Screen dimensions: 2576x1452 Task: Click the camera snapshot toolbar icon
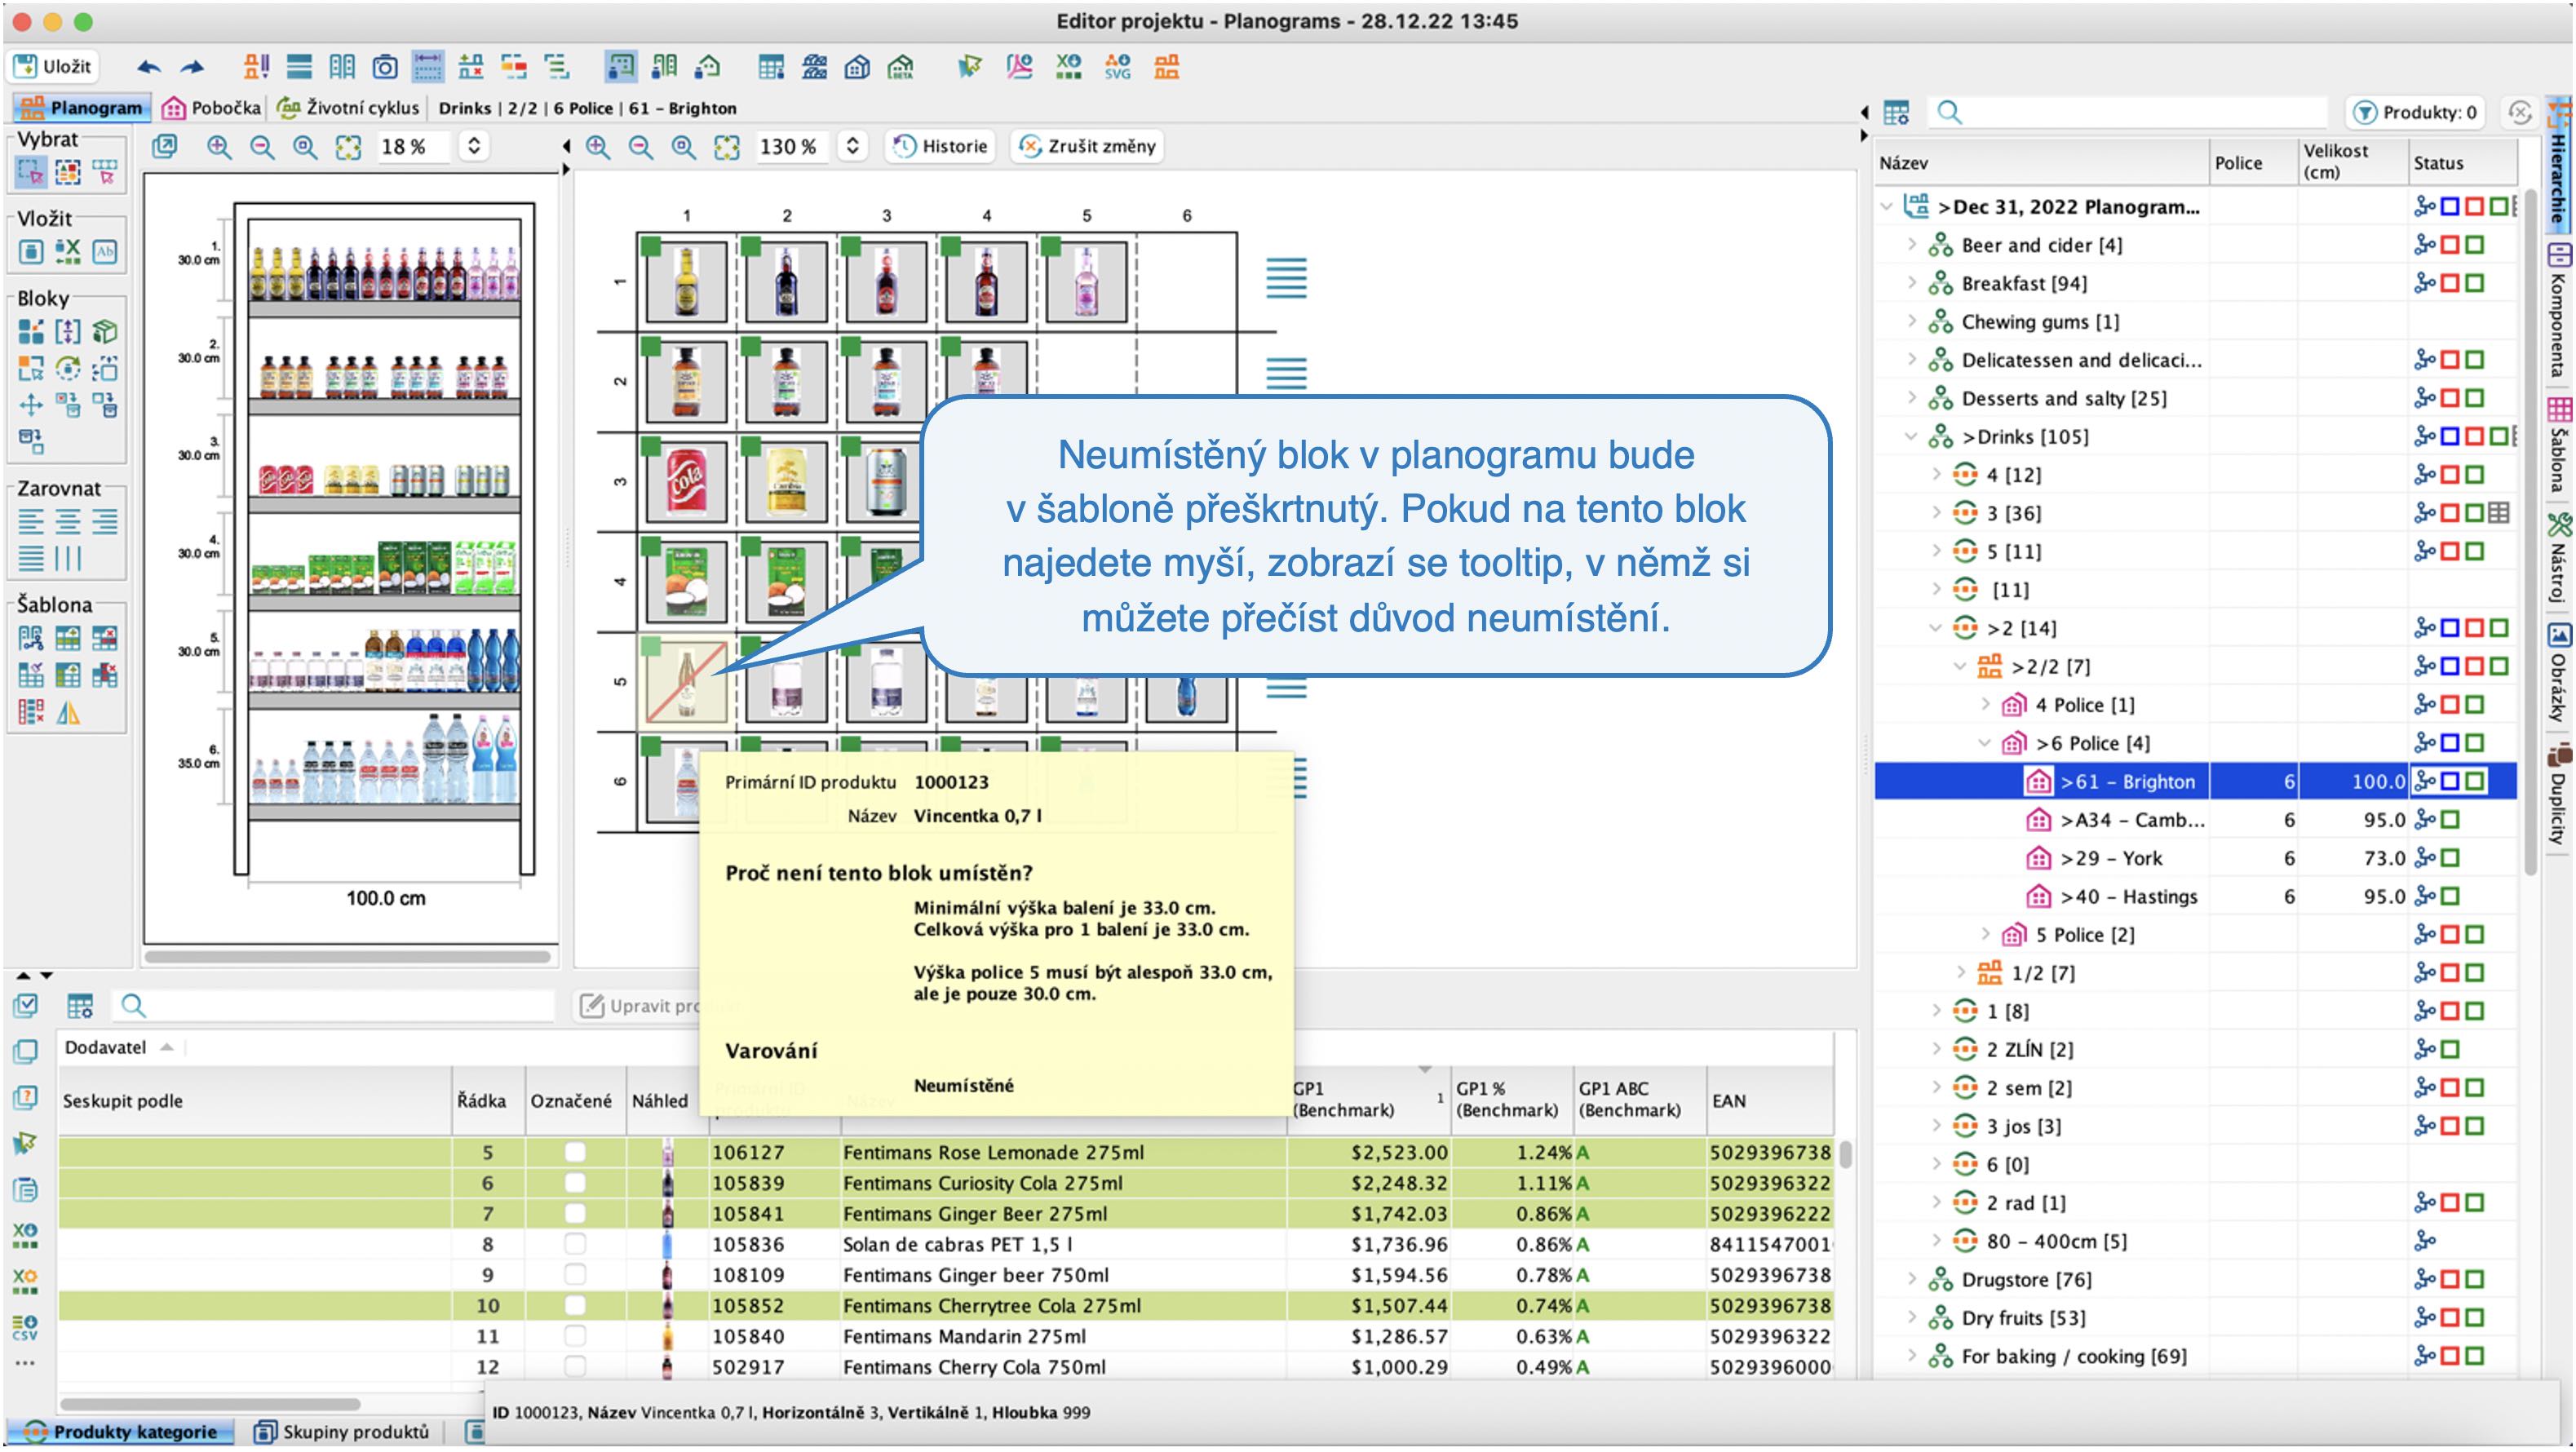(x=384, y=67)
